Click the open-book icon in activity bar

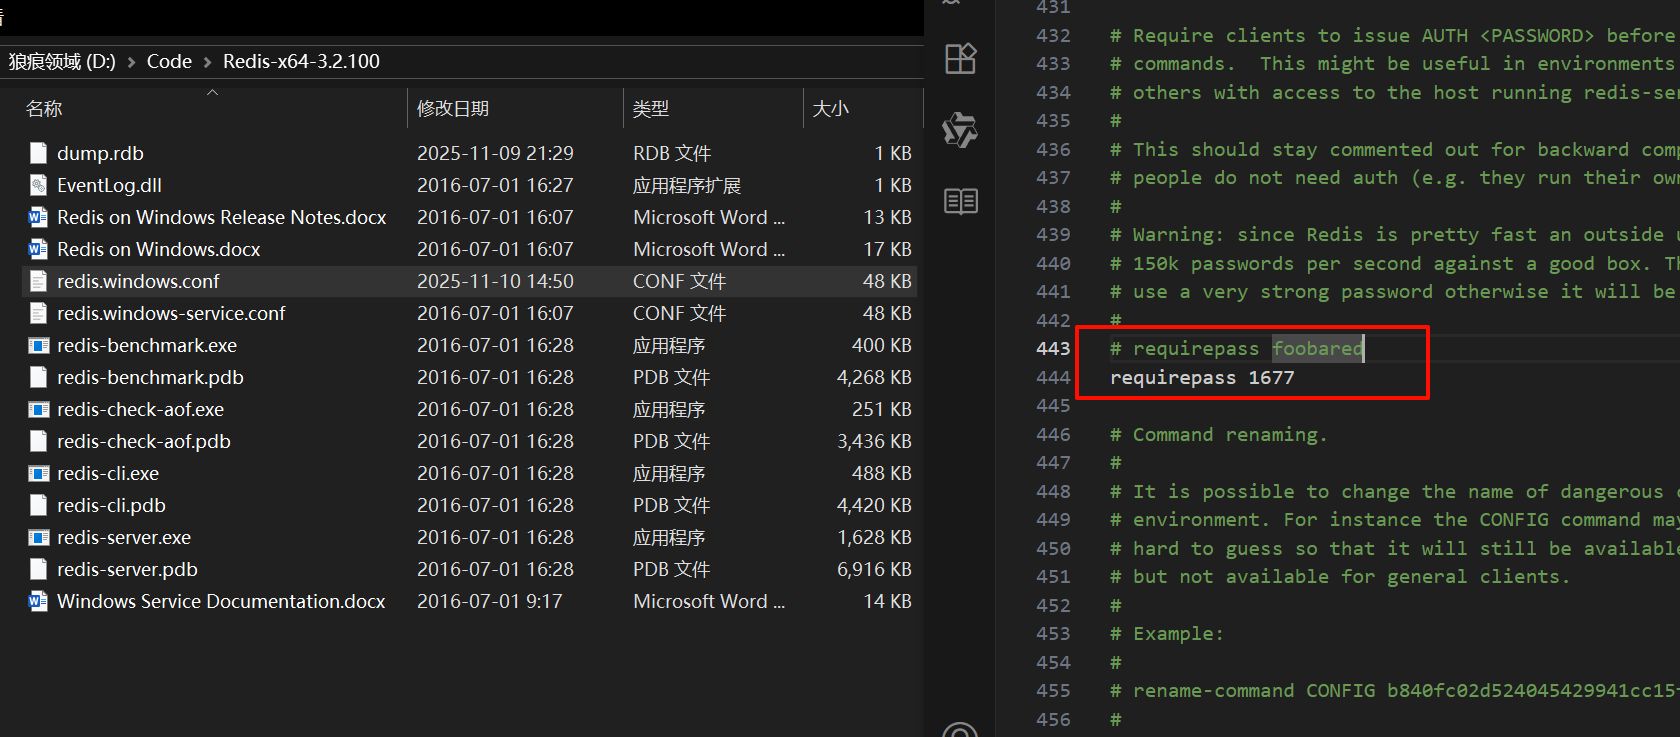pyautogui.click(x=960, y=201)
